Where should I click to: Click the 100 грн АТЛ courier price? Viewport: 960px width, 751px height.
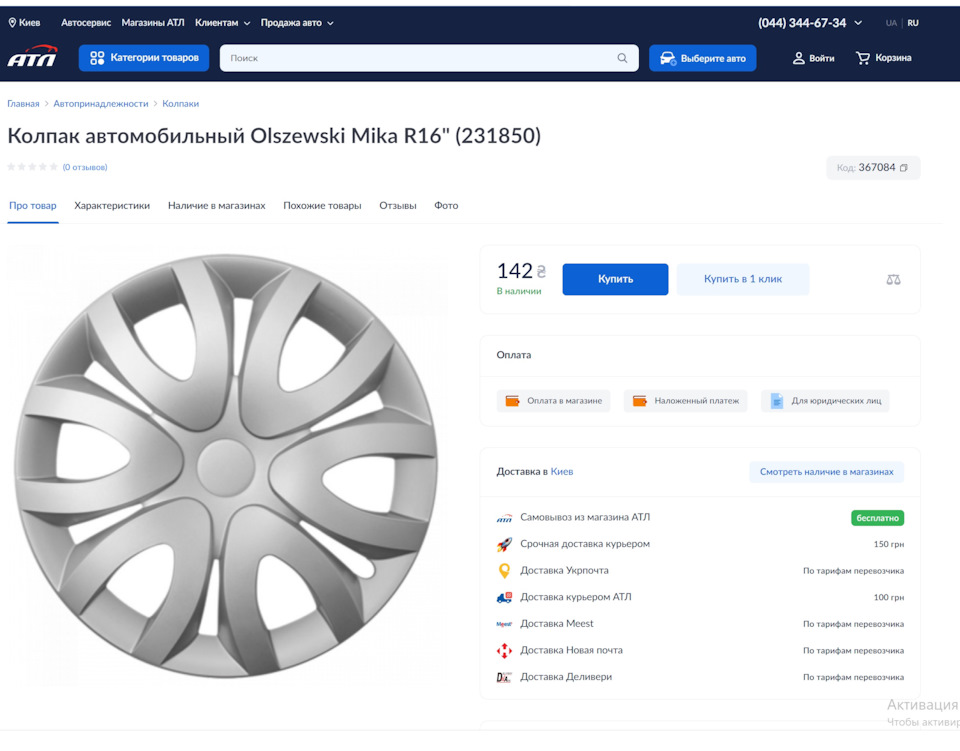(888, 597)
